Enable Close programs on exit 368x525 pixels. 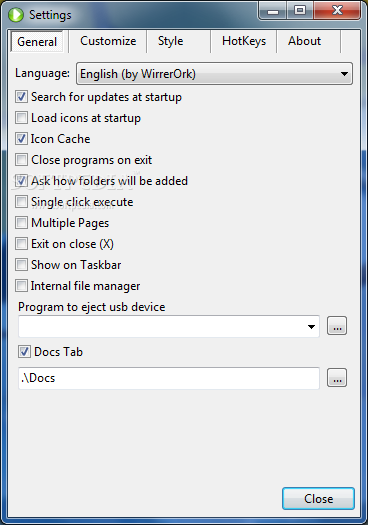pyautogui.click(x=21, y=160)
